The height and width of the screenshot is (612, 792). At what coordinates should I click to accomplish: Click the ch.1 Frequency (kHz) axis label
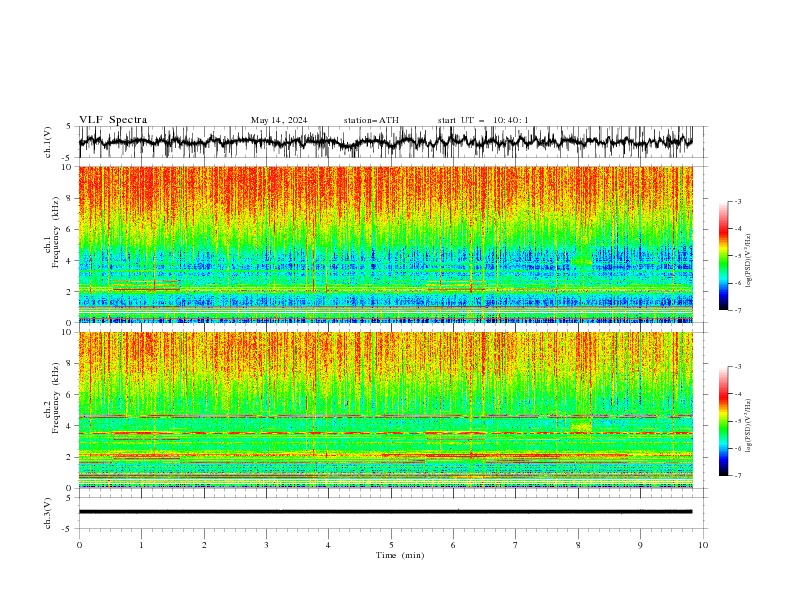pos(52,232)
